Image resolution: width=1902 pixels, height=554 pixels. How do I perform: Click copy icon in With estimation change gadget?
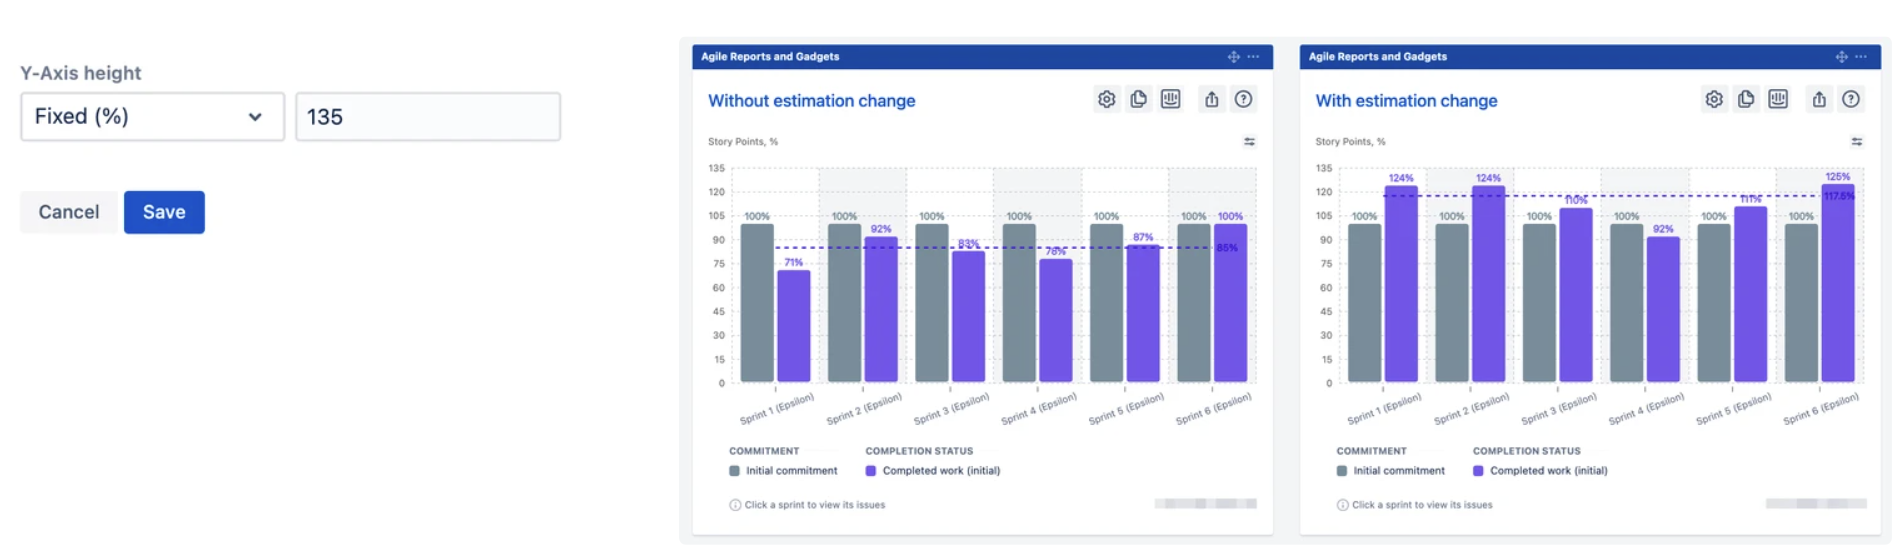(x=1746, y=99)
